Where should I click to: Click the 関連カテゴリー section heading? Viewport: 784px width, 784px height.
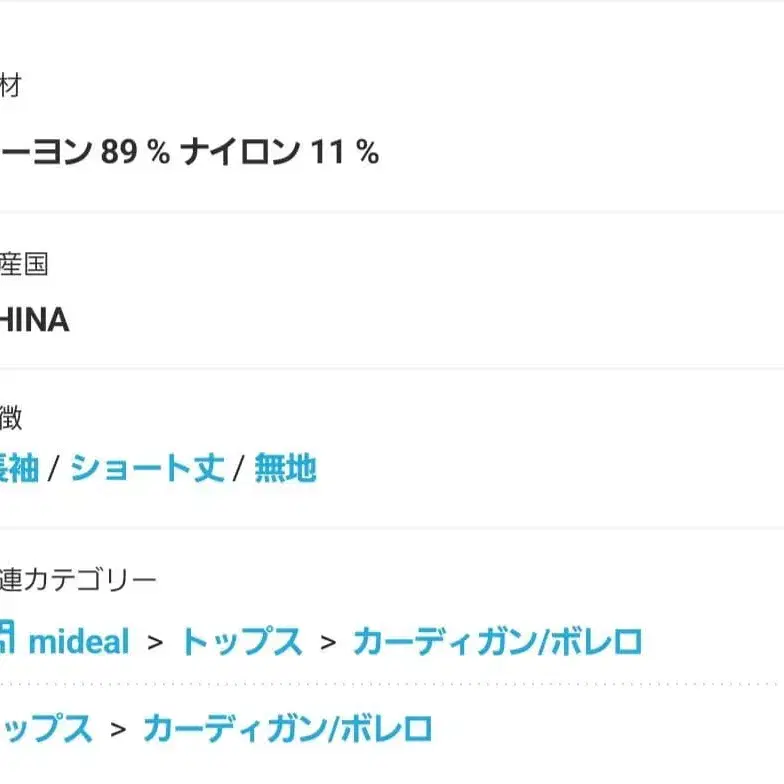click(78, 580)
